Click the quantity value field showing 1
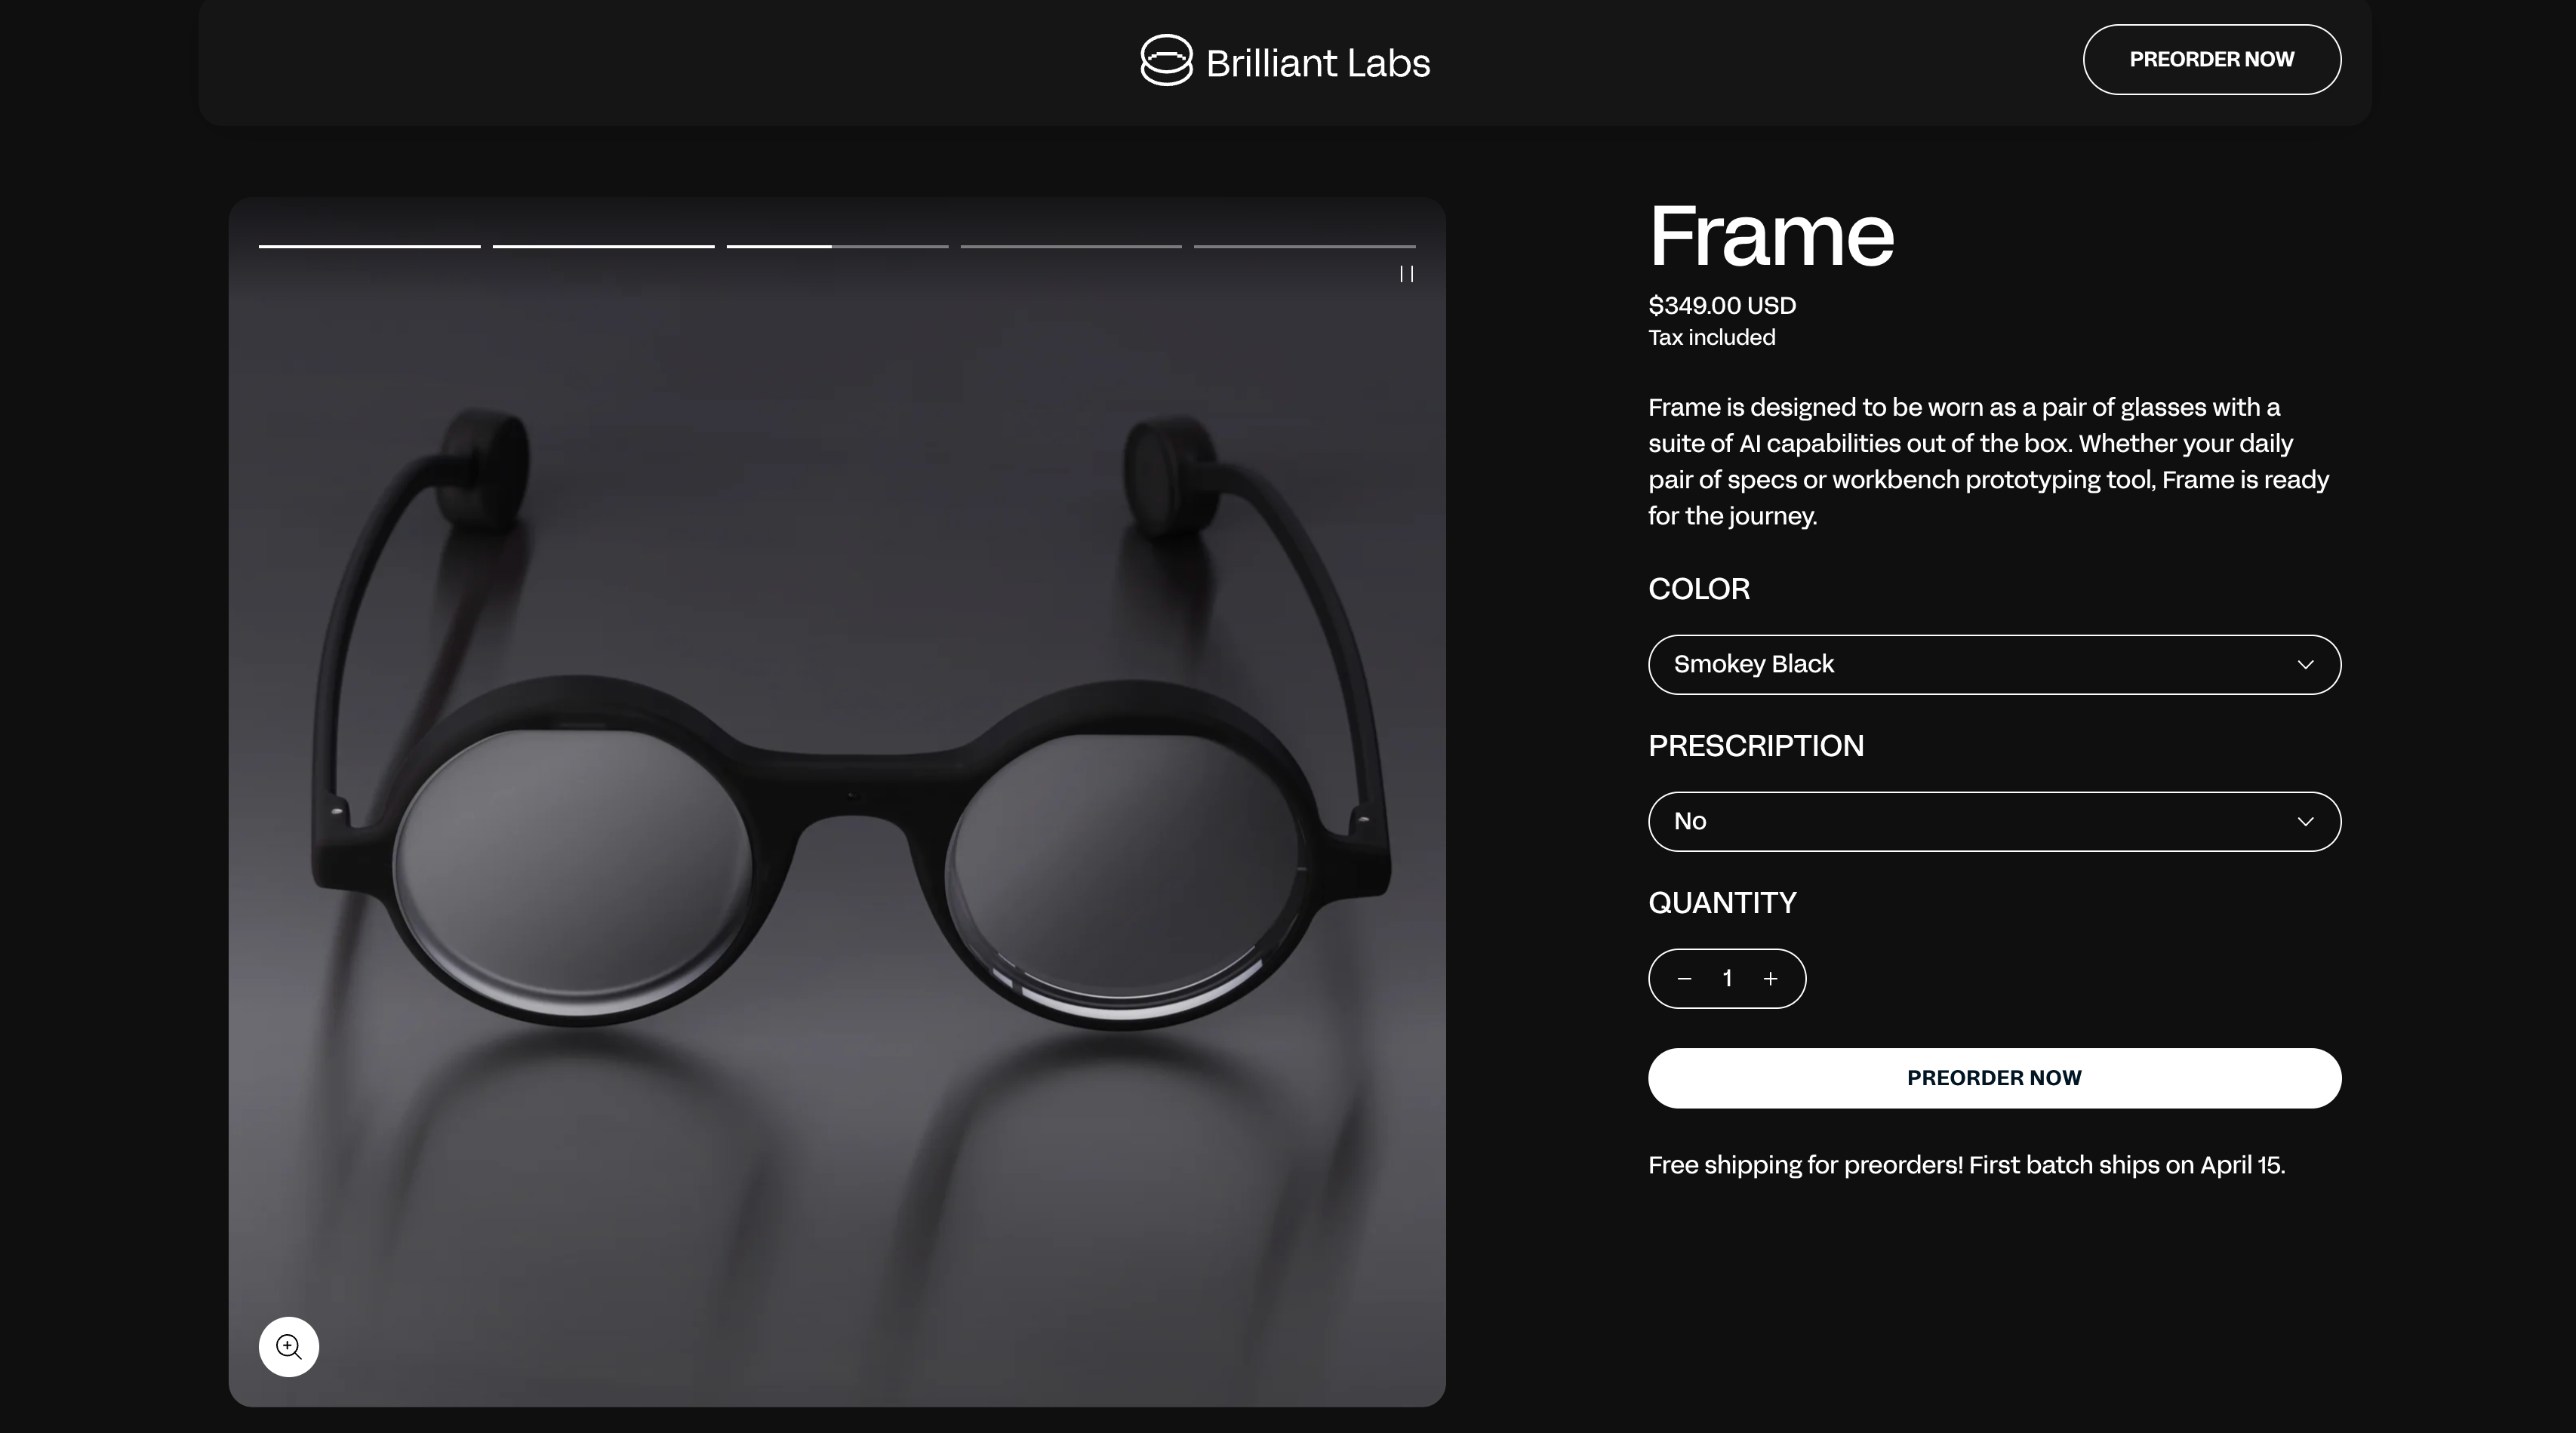Viewport: 2576px width, 1433px height. pyautogui.click(x=1726, y=979)
